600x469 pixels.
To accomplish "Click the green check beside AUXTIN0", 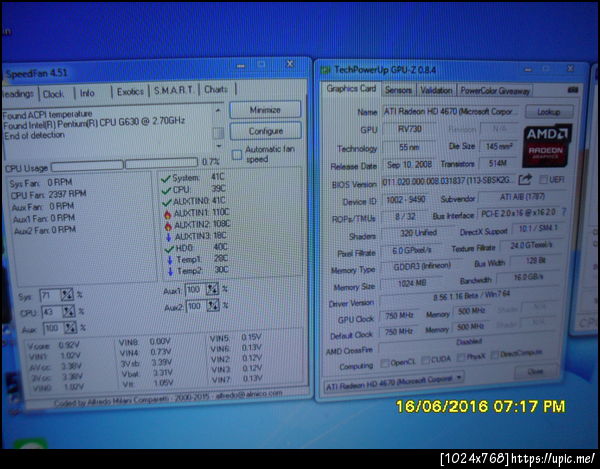I will click(166, 202).
